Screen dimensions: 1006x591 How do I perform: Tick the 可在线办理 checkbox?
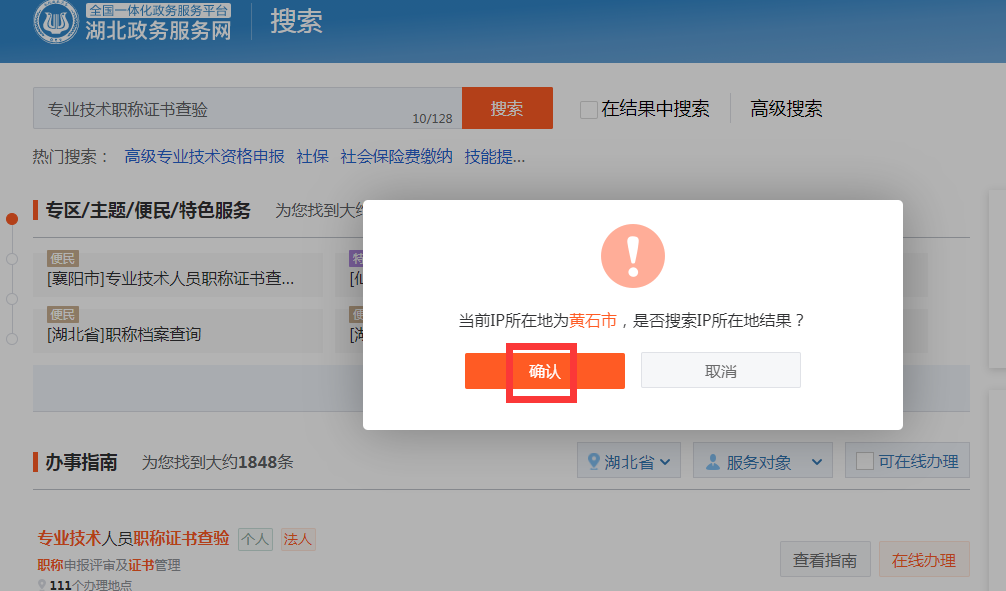pyautogui.click(x=865, y=461)
